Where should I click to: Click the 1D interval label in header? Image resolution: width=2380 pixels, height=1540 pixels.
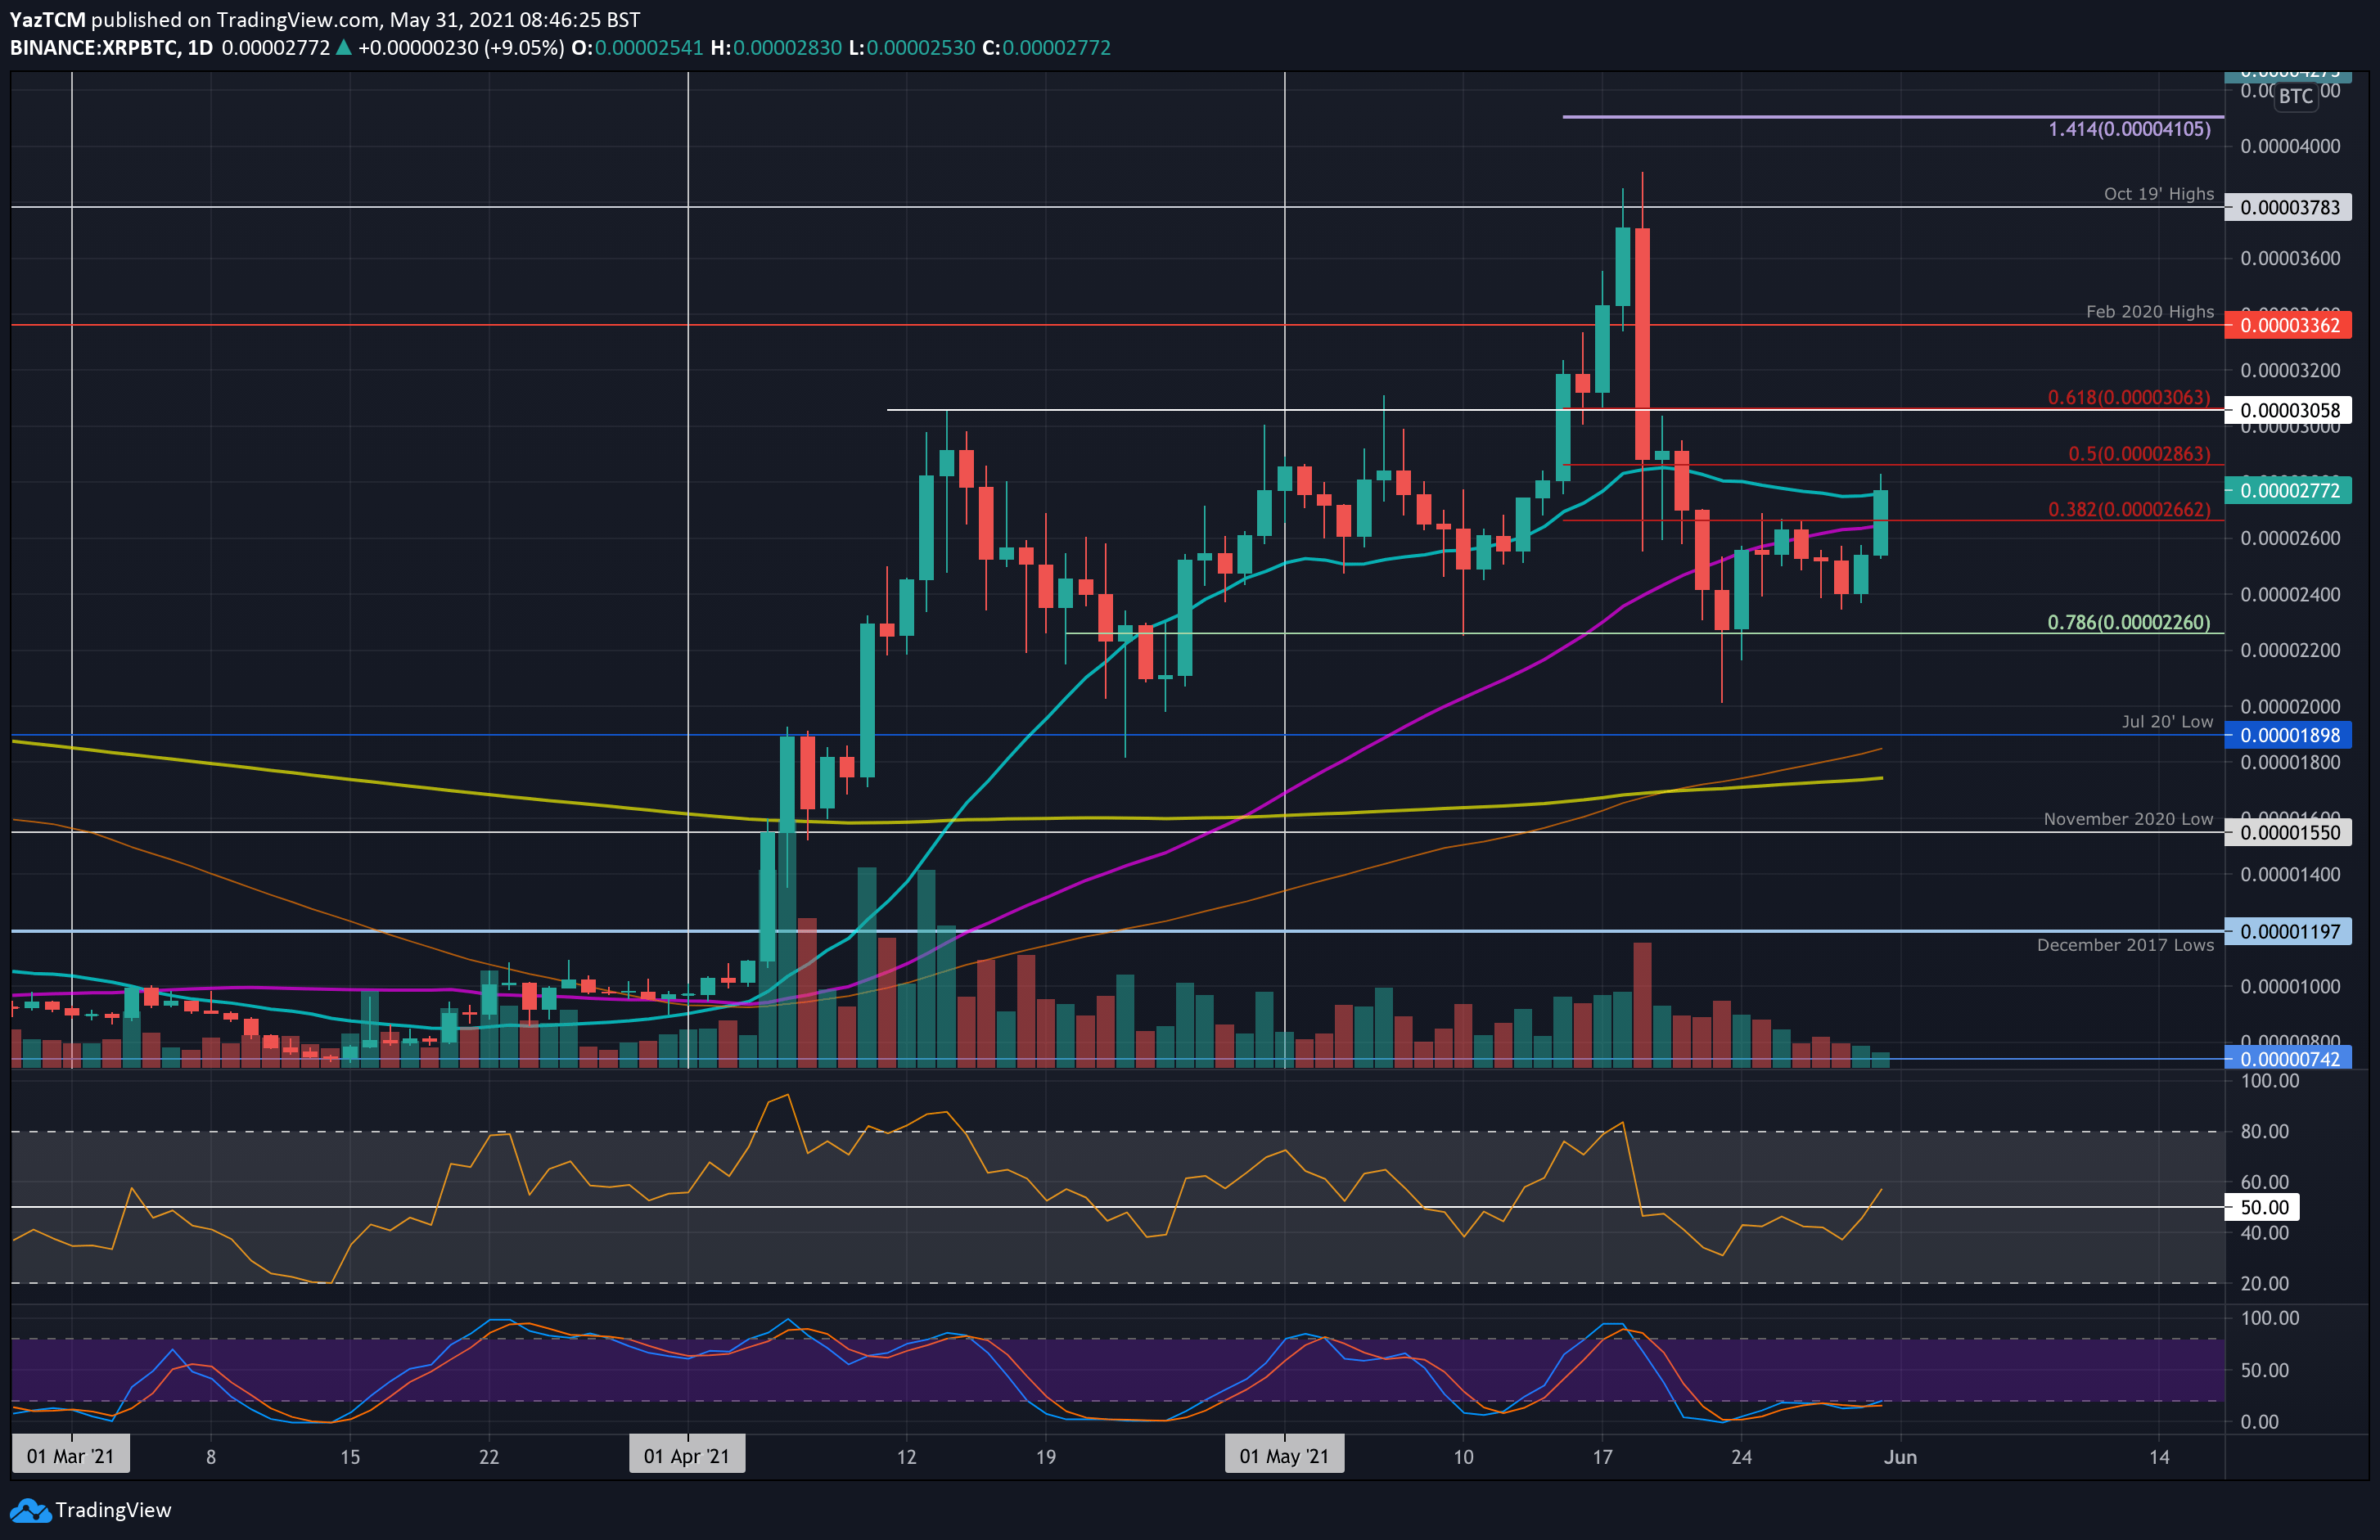pos(200,47)
